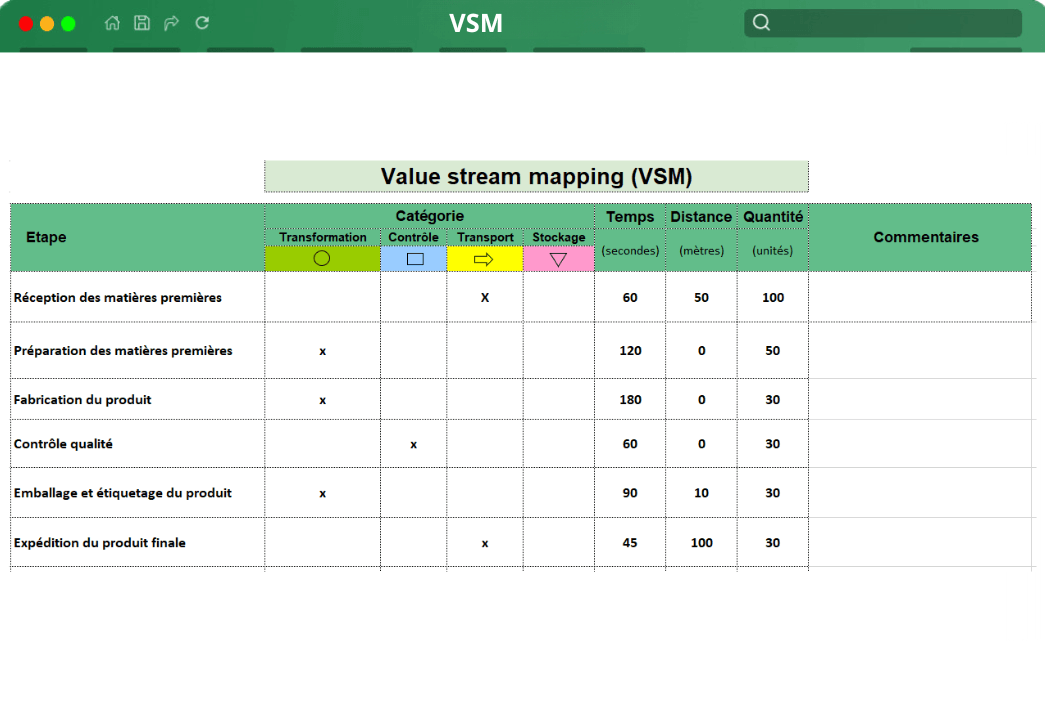The width and height of the screenshot is (1045, 727).
Task: Toggle the Transport X for Réception des matières premières
Action: pyautogui.click(x=485, y=297)
